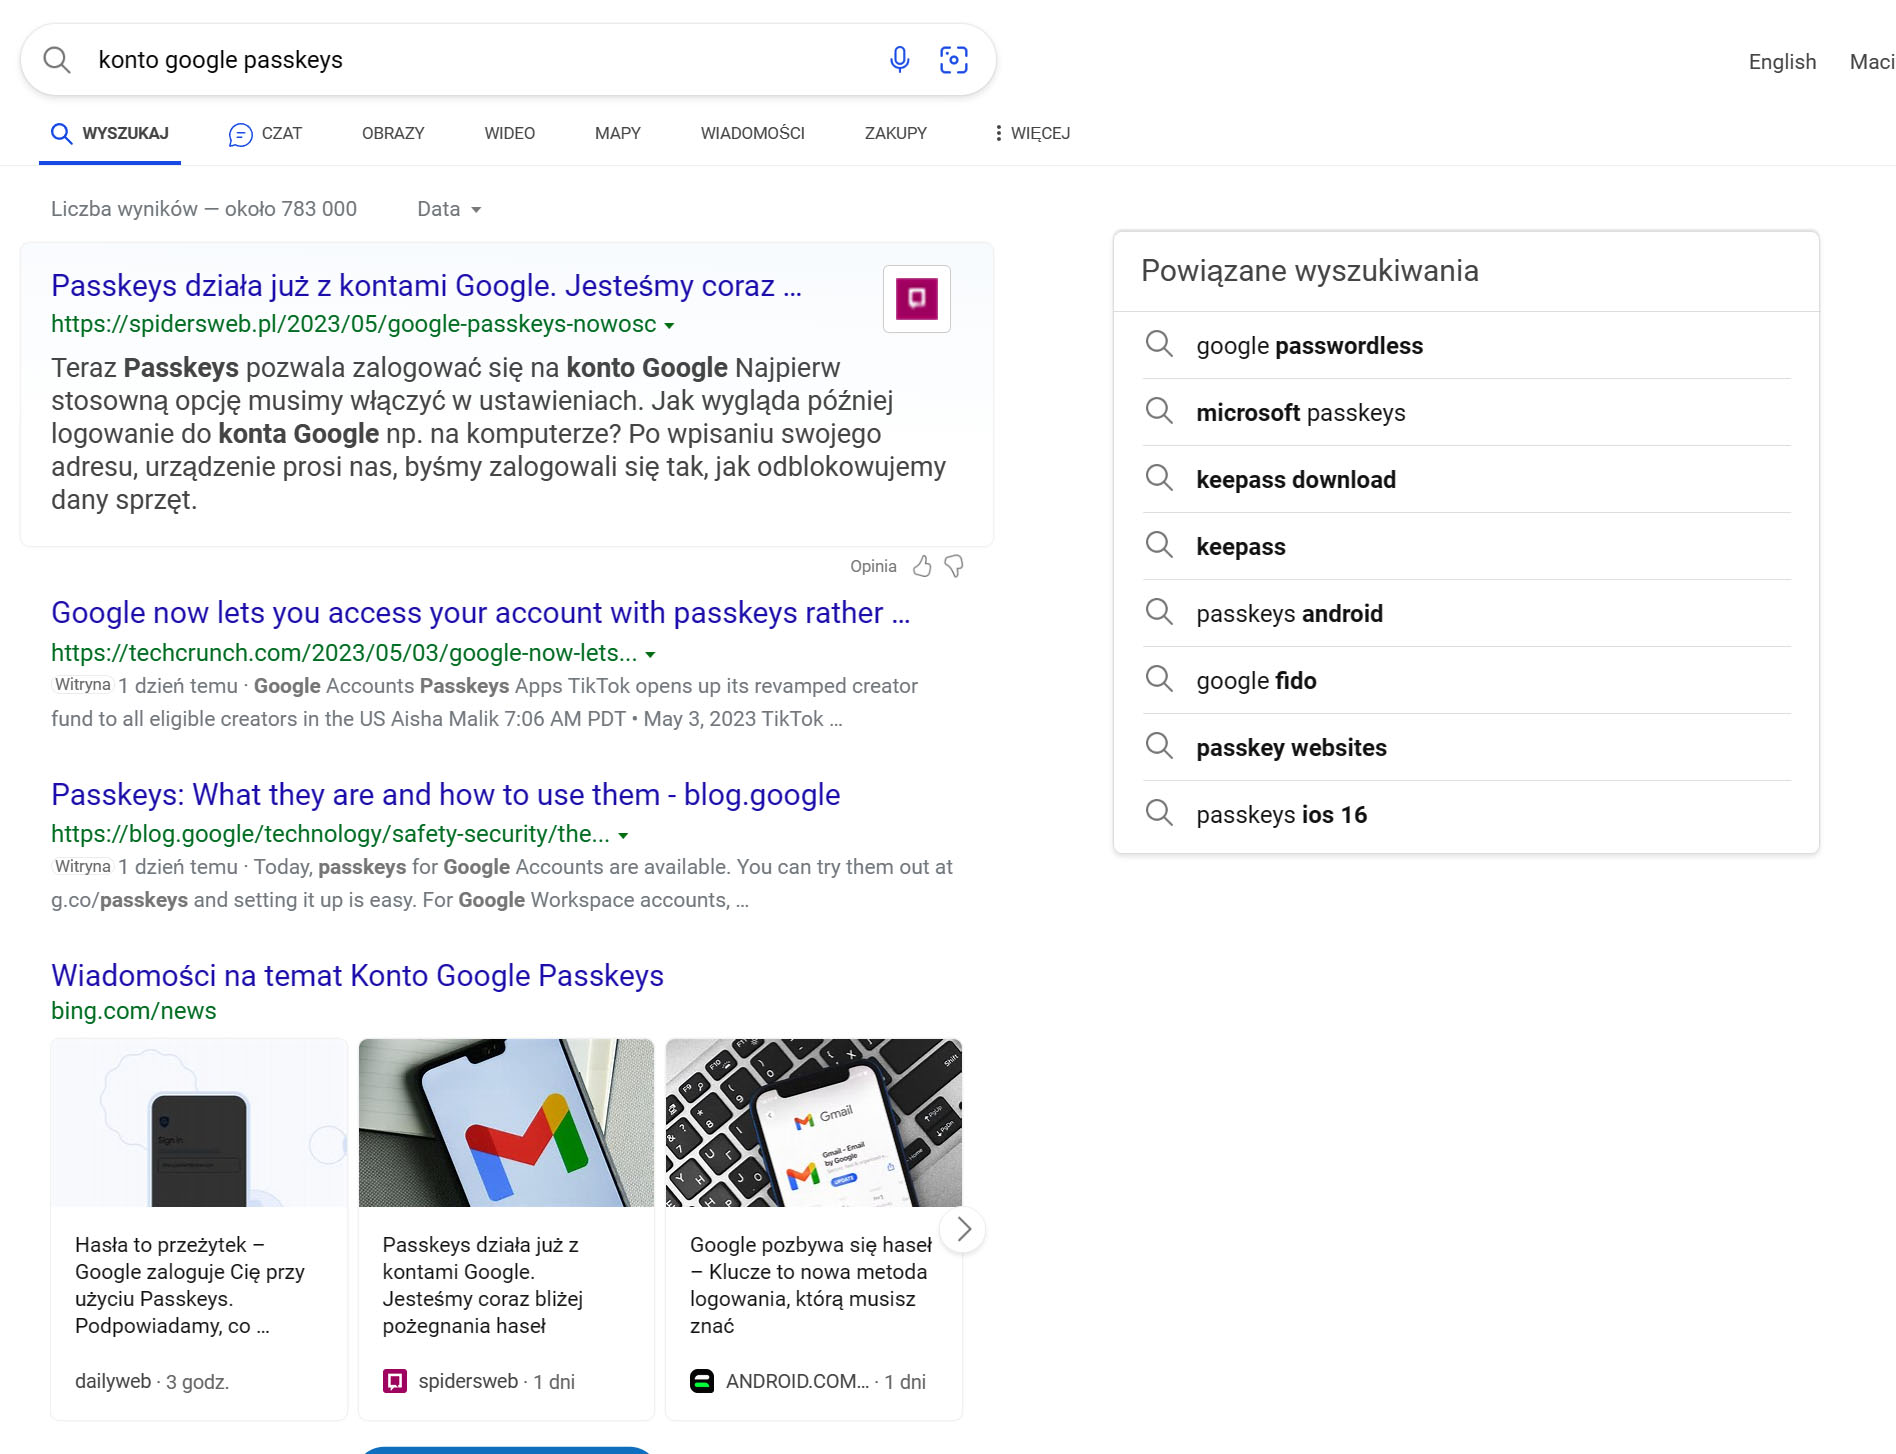Open visual search camera icon
Image resolution: width=1896 pixels, height=1454 pixels.
(954, 60)
